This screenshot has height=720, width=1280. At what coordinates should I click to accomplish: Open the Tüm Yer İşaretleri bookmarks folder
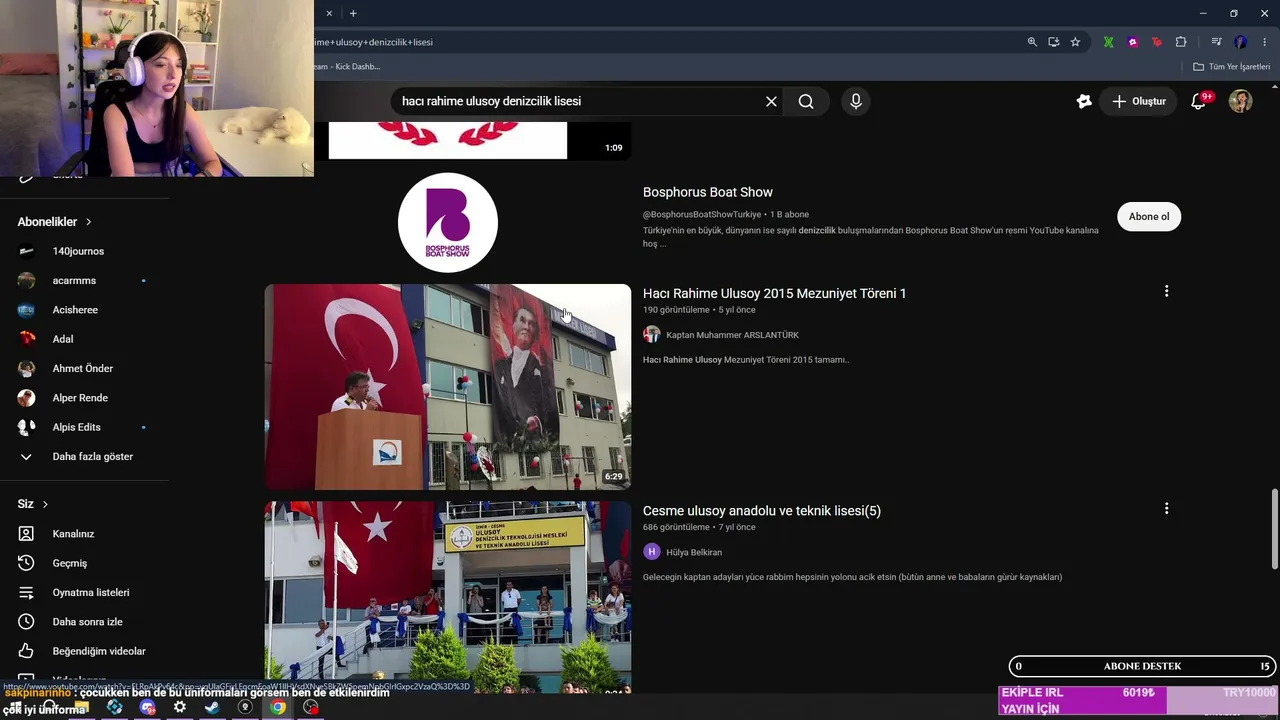click(1232, 67)
